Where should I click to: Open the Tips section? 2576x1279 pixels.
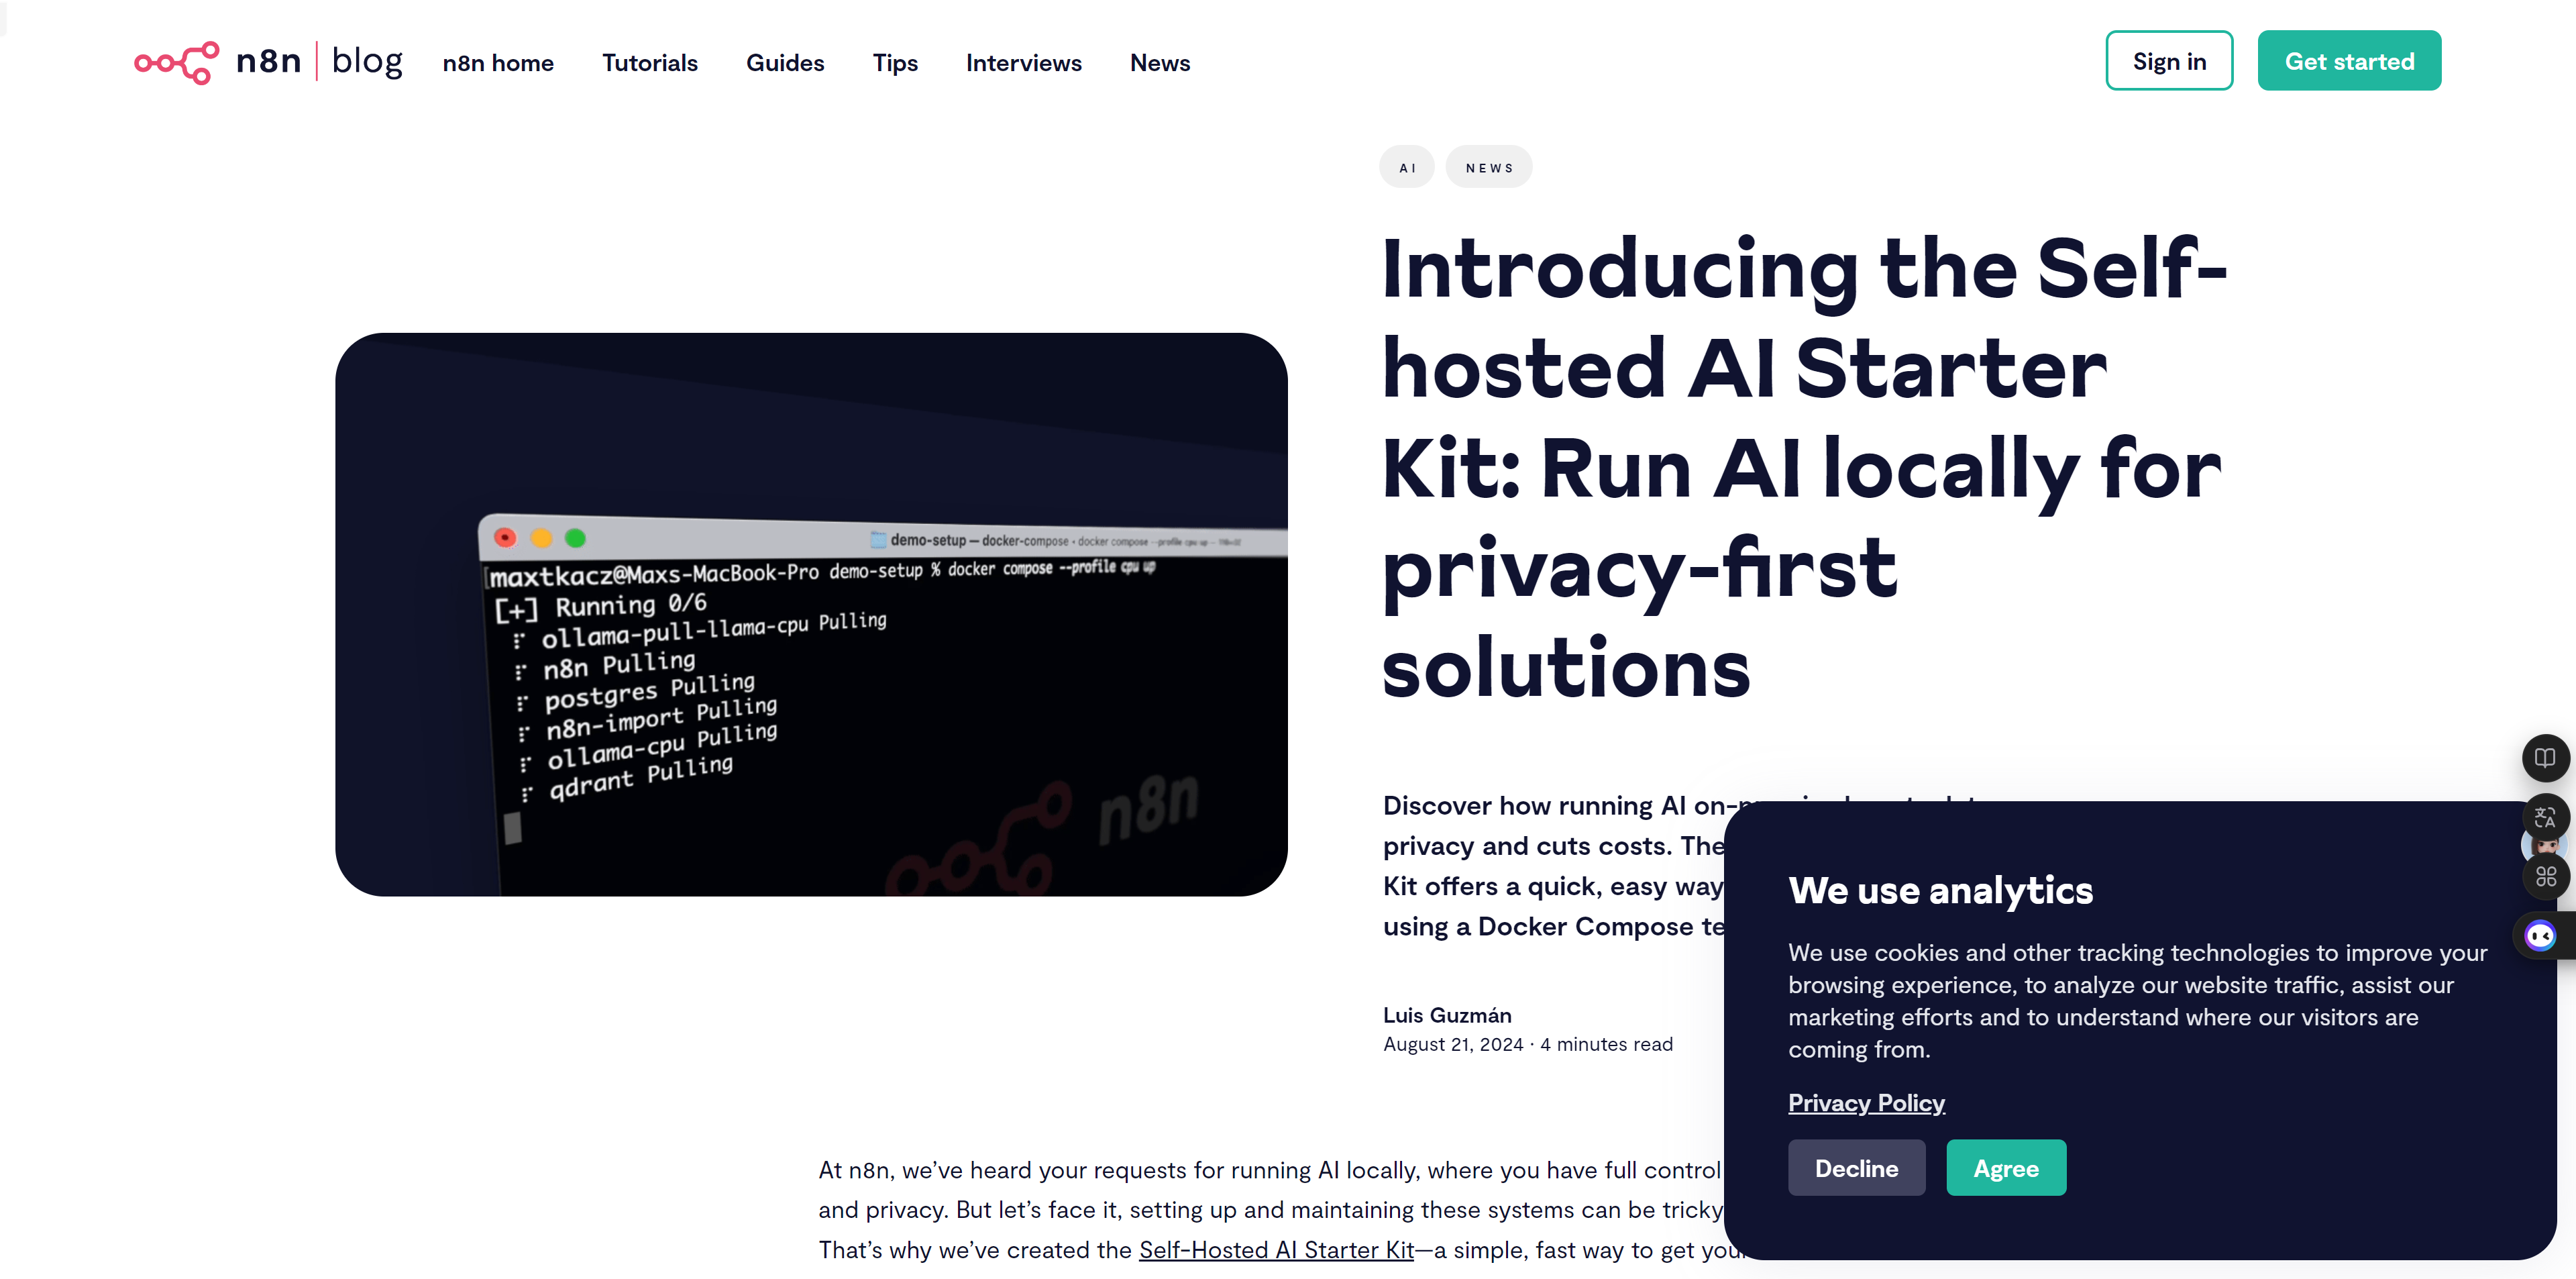pos(895,63)
